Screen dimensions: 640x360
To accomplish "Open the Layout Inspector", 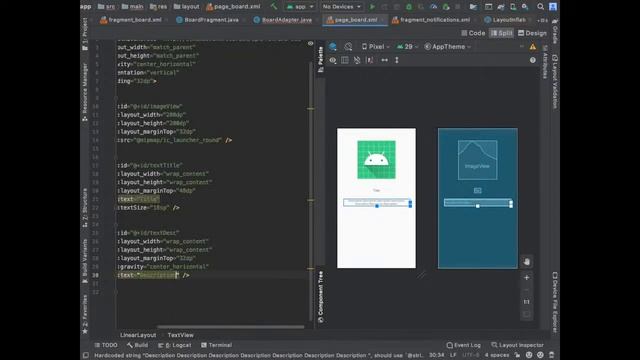I will point(517,345).
